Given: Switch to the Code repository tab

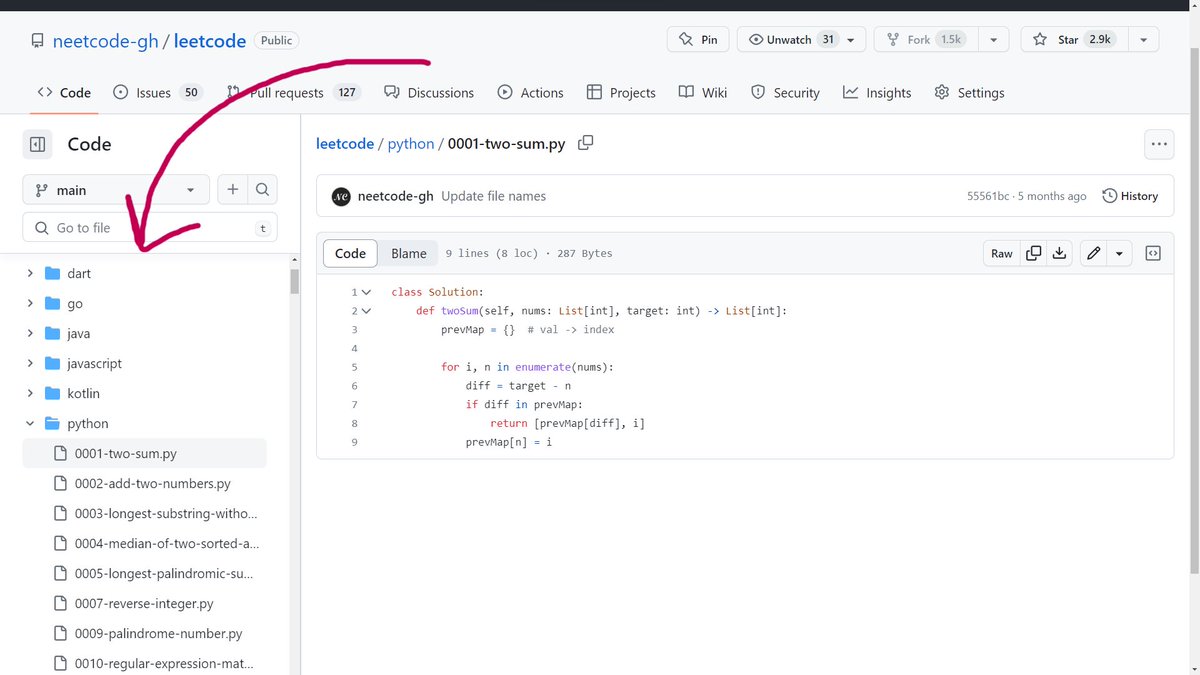Looking at the screenshot, I should [x=64, y=92].
